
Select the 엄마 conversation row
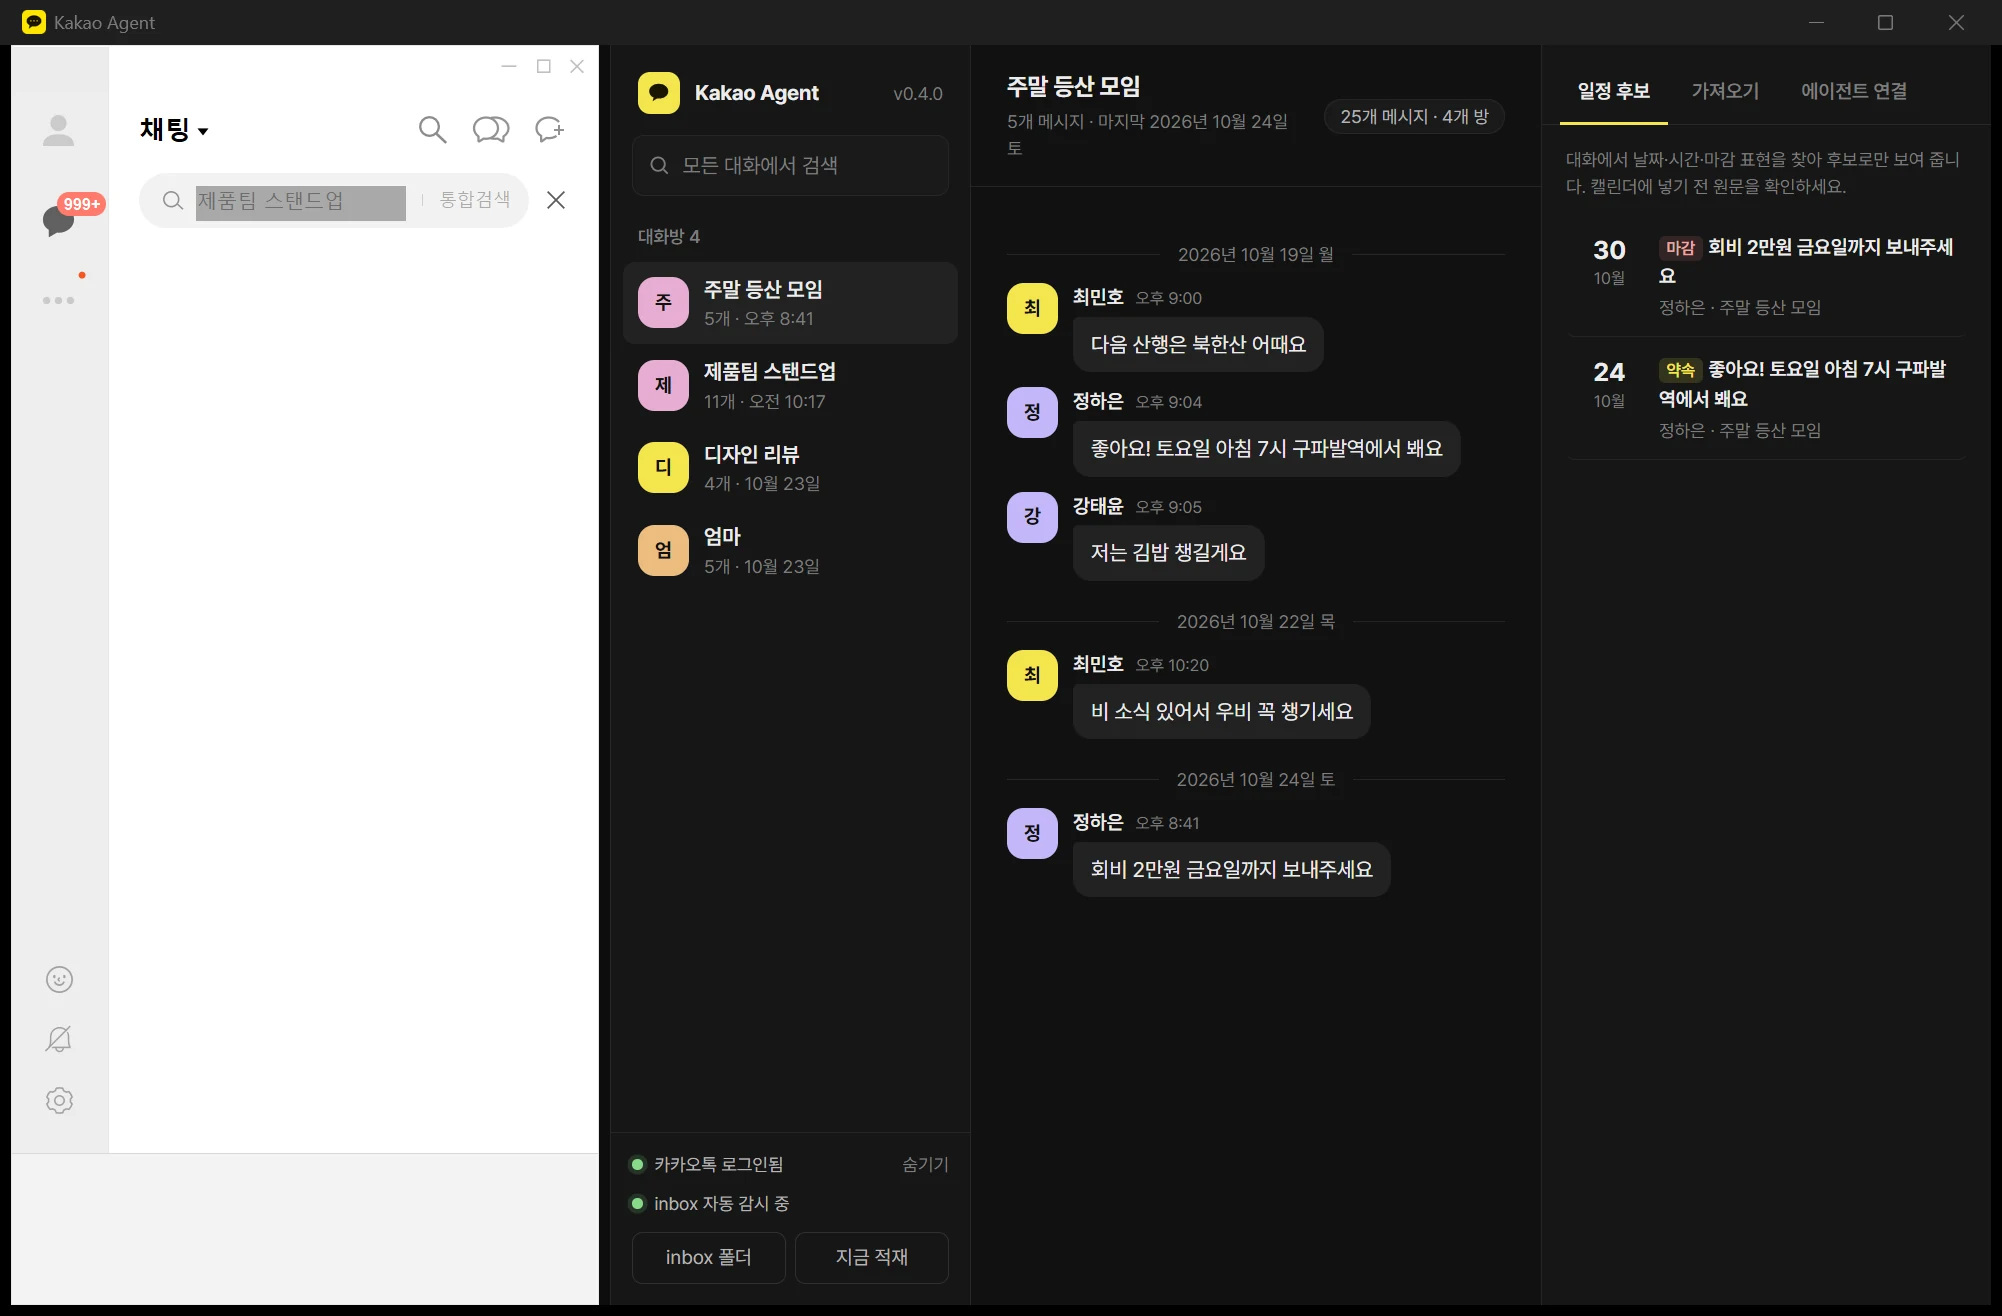tap(790, 550)
